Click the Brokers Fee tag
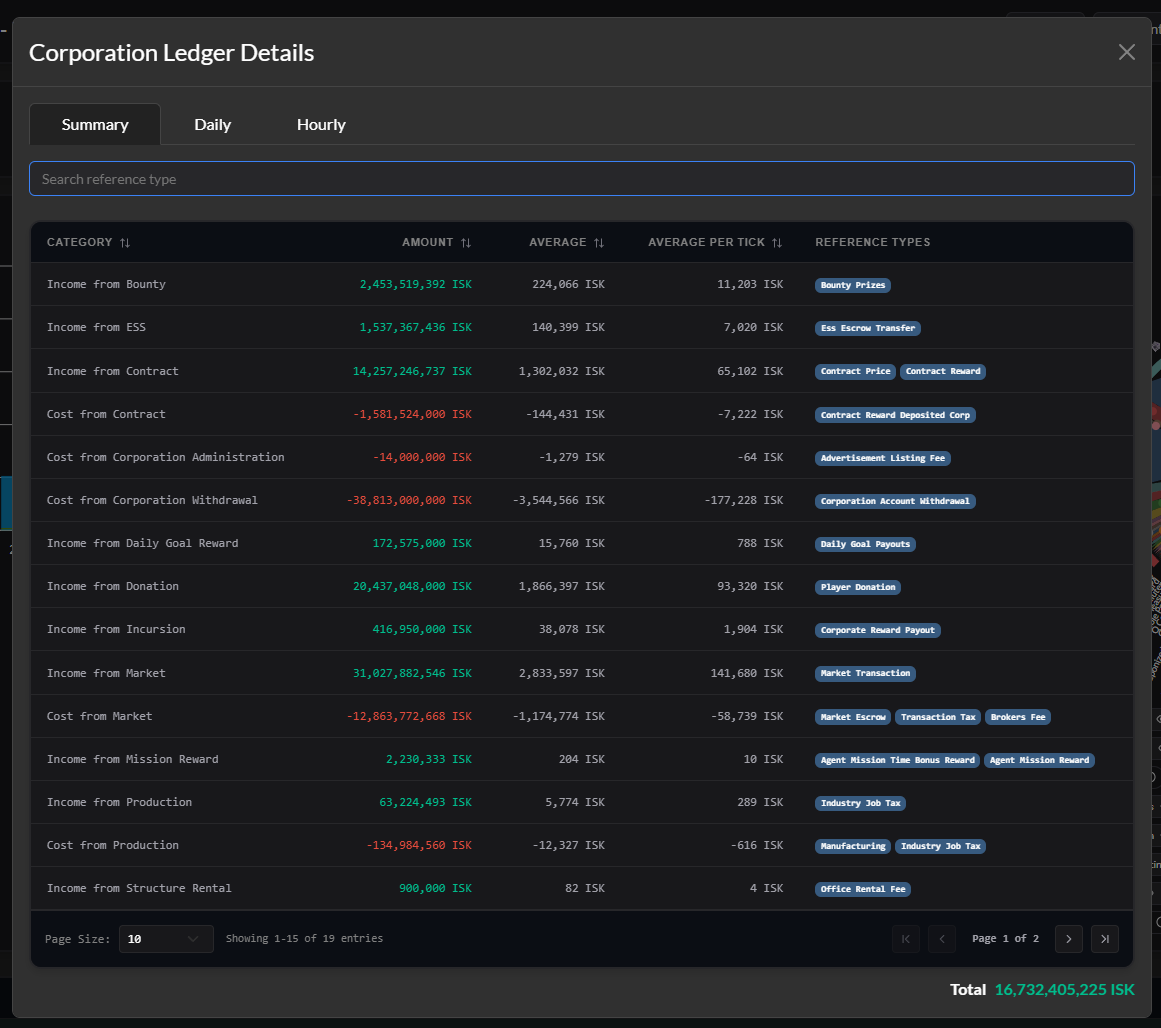This screenshot has width=1161, height=1028. tap(1018, 717)
